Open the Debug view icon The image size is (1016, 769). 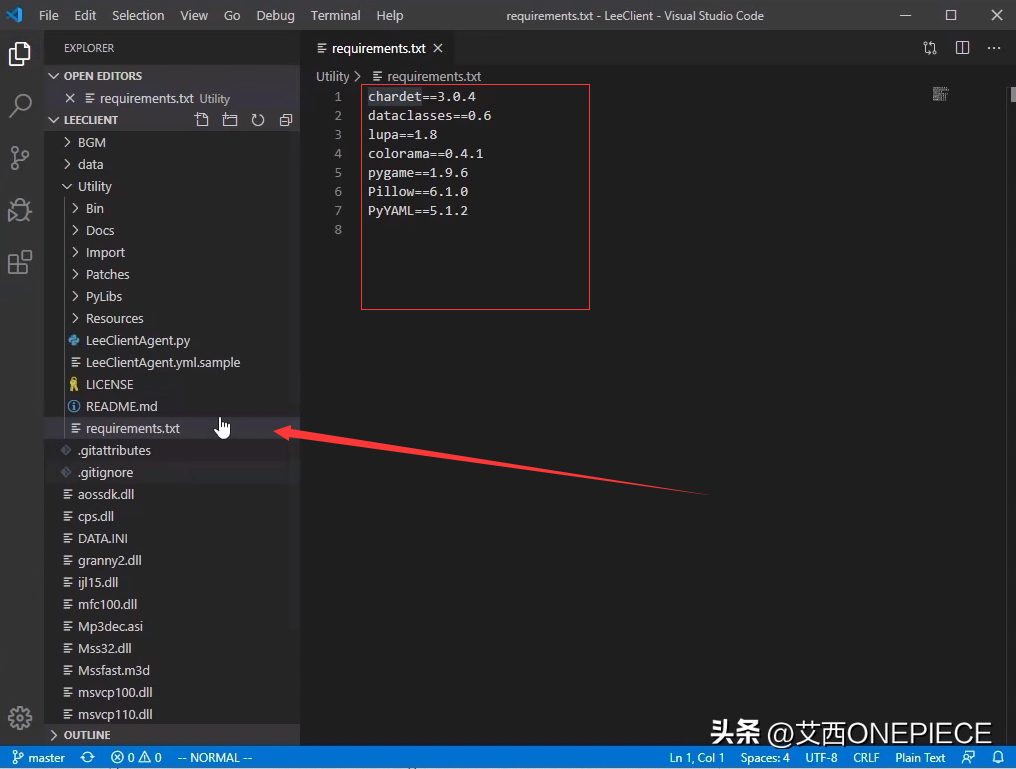(20, 210)
